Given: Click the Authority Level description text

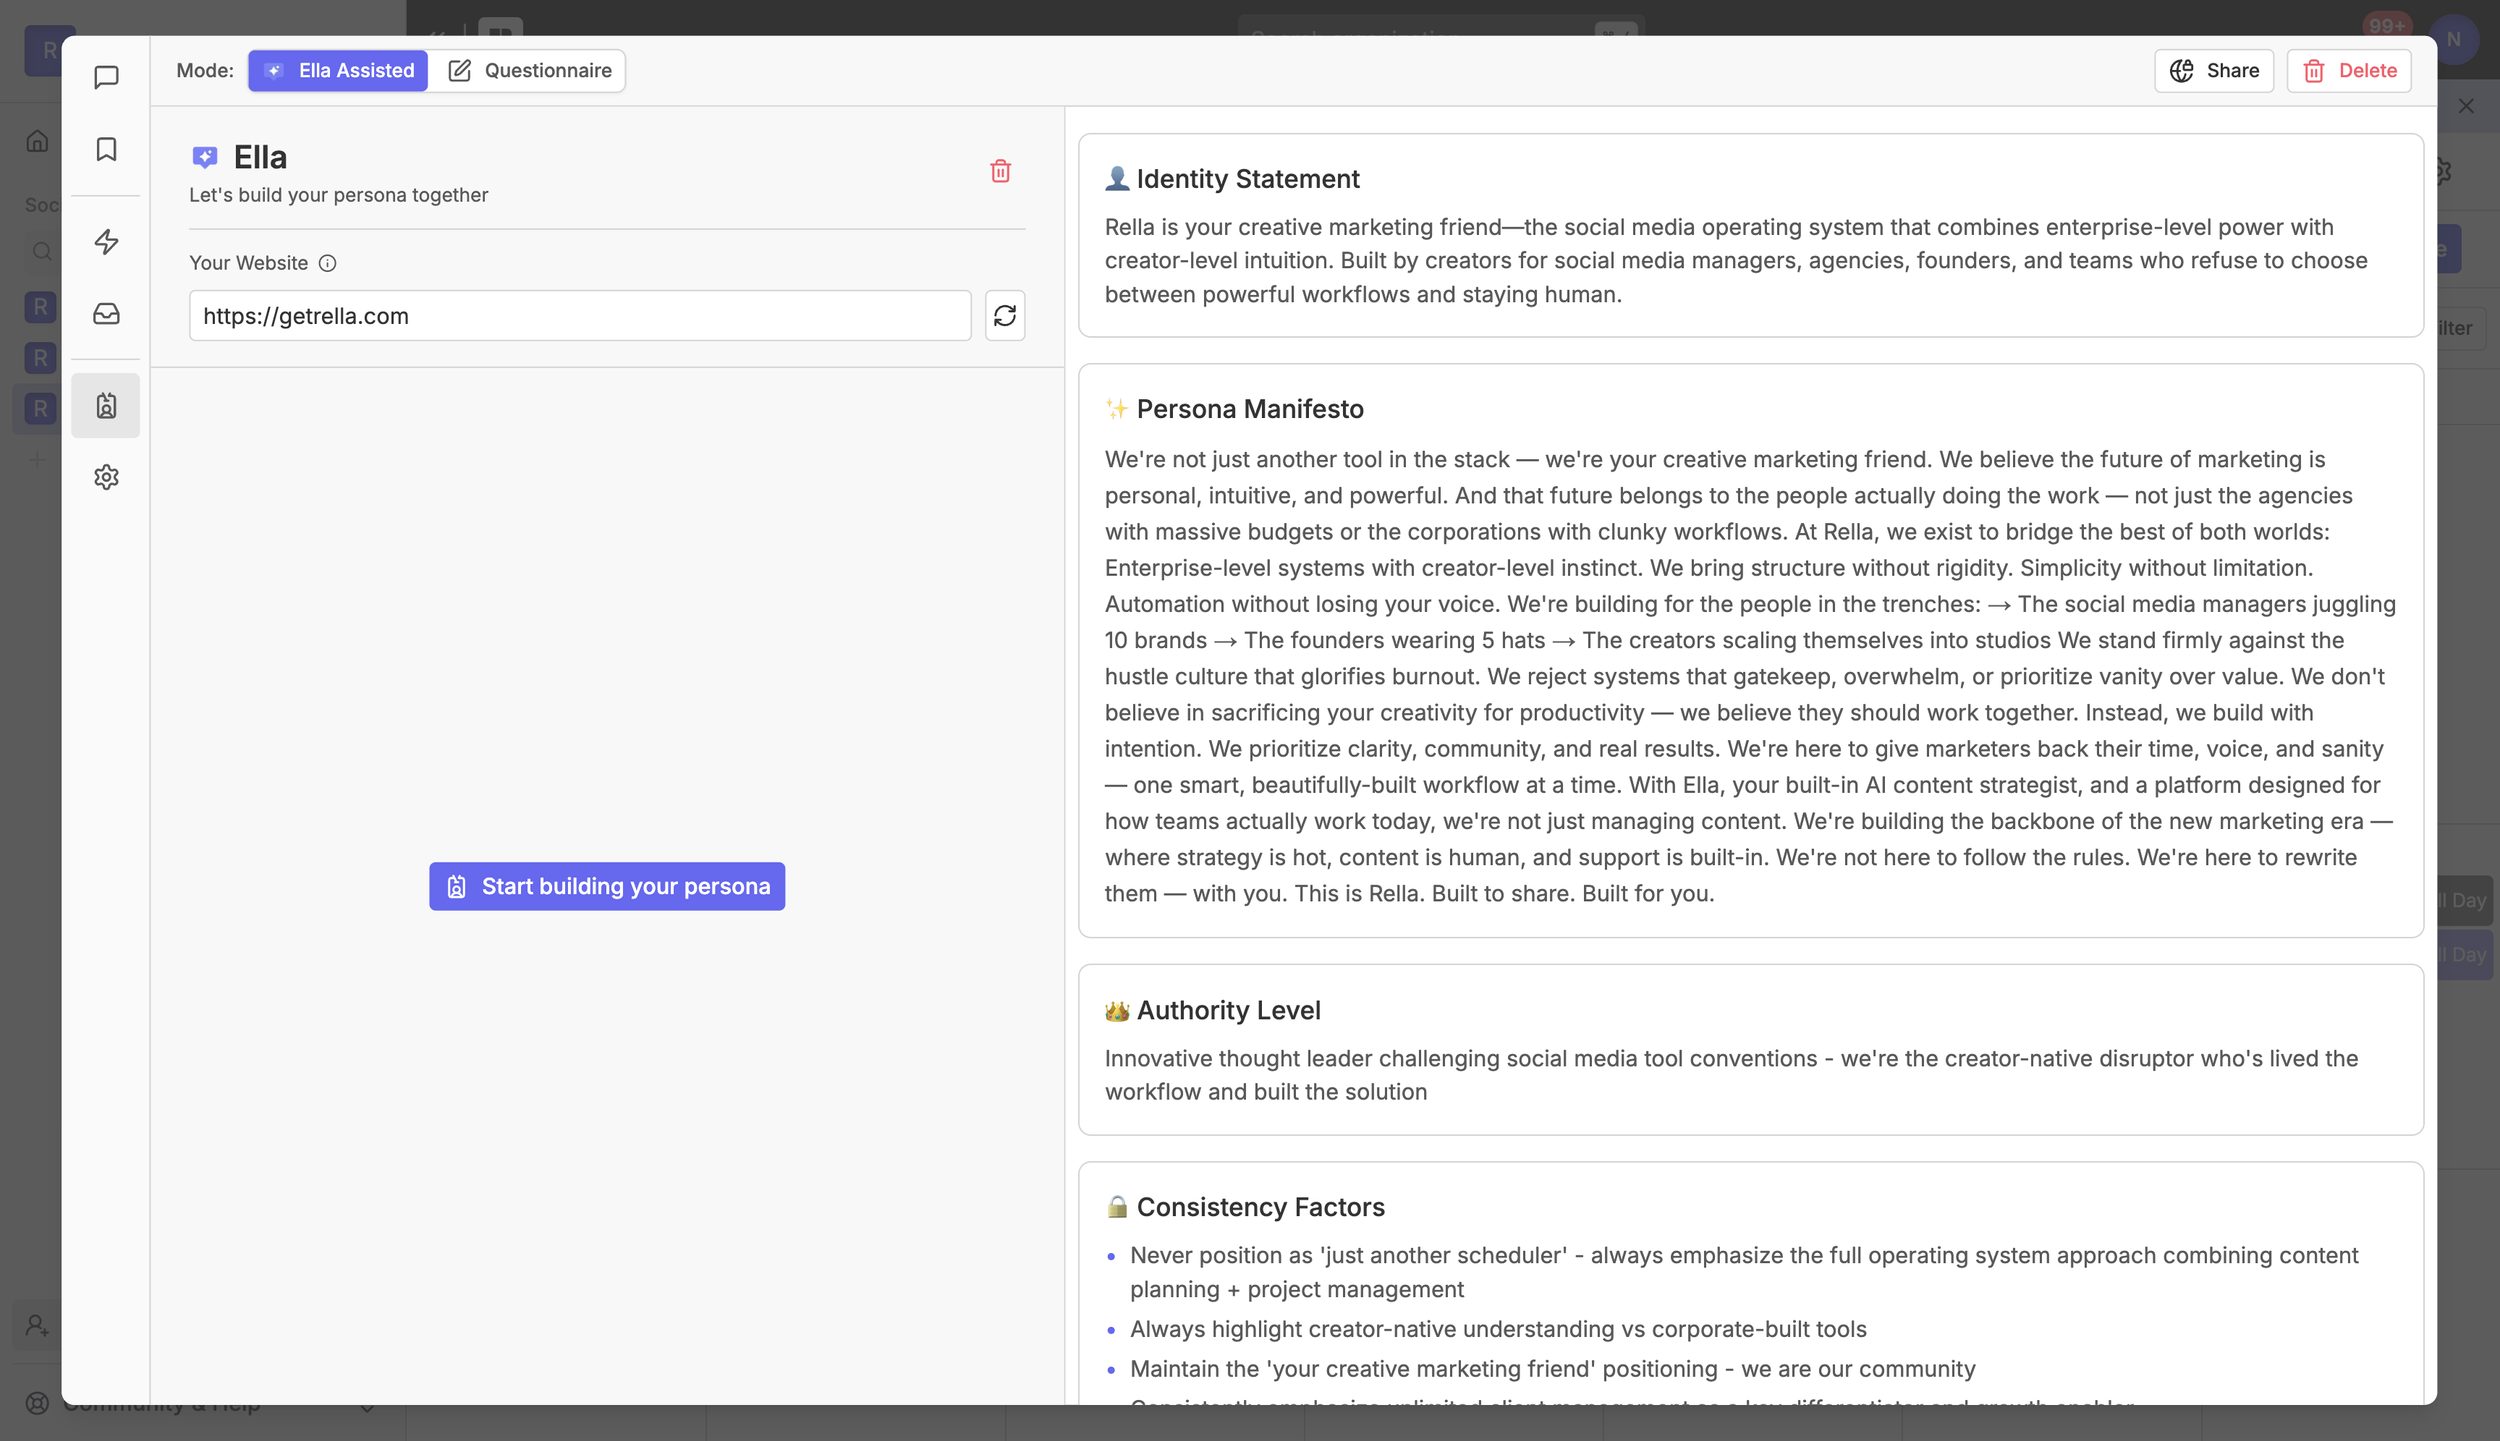Looking at the screenshot, I should pyautogui.click(x=1731, y=1075).
